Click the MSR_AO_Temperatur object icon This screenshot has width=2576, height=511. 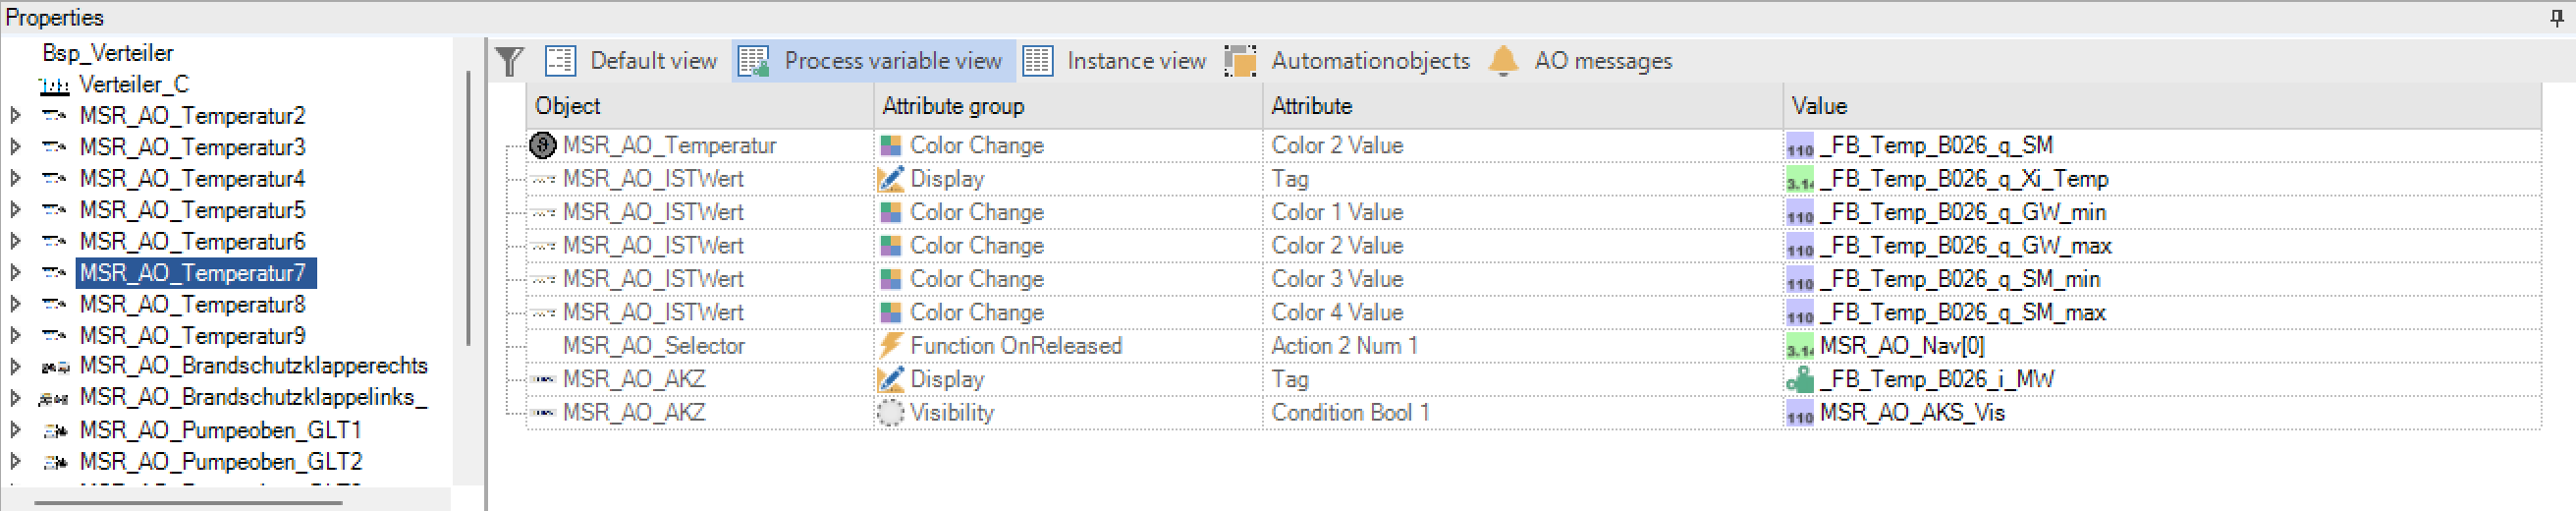coord(543,146)
